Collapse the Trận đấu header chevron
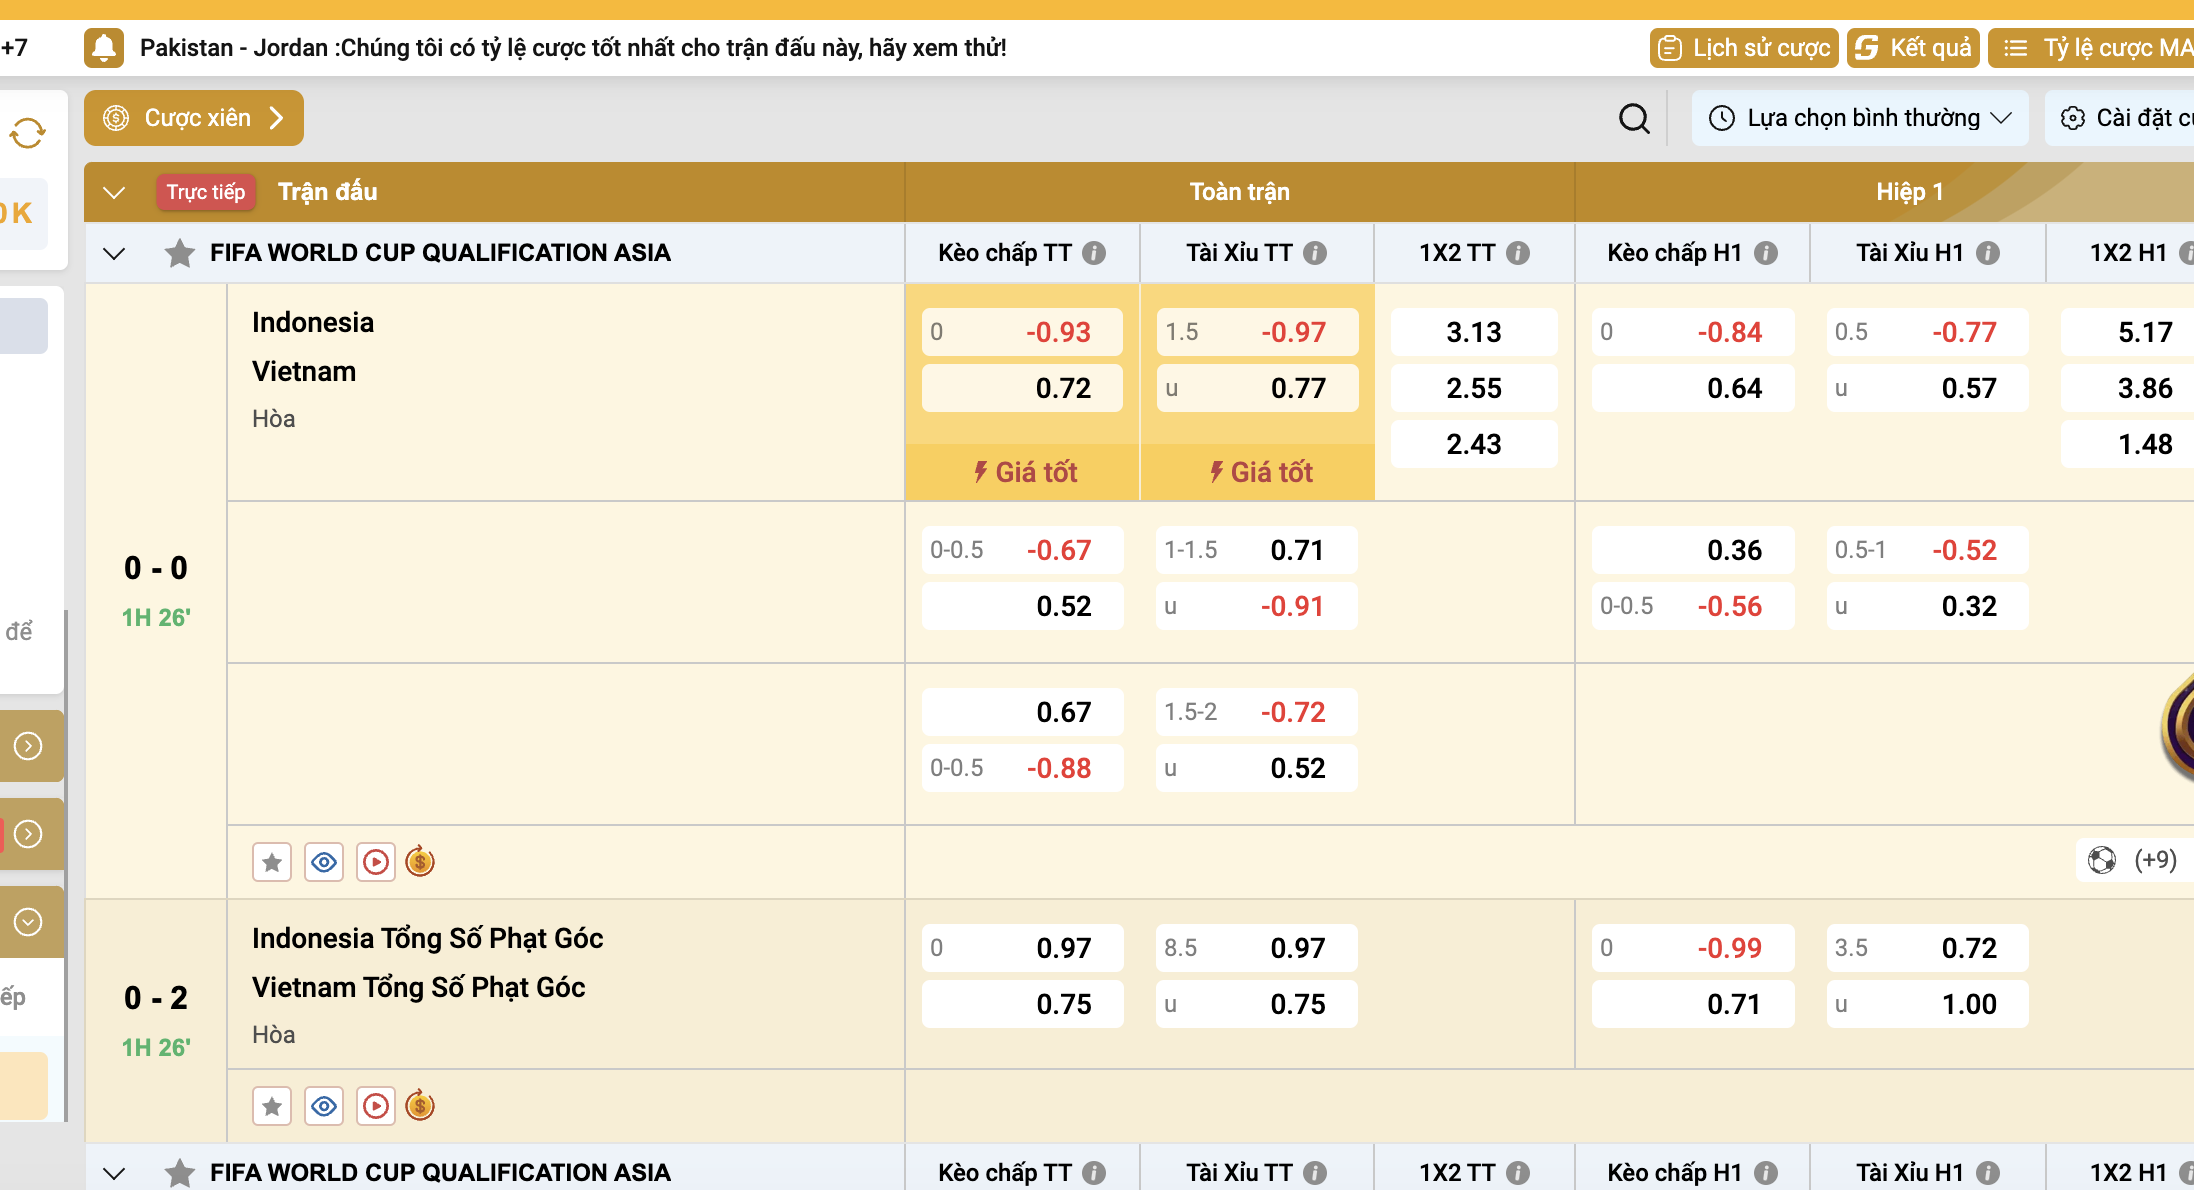This screenshot has width=2194, height=1190. (114, 192)
